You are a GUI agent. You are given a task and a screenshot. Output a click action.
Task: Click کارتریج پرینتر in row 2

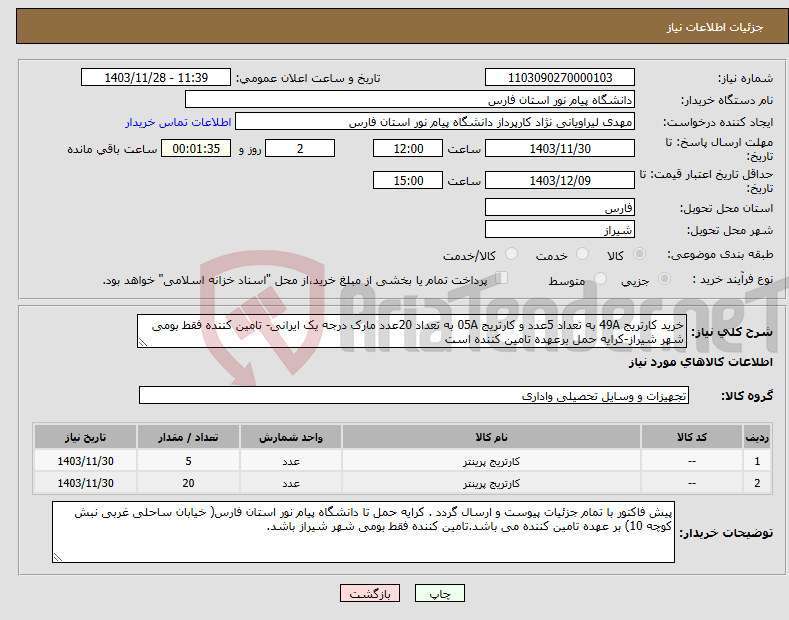tap(491, 483)
